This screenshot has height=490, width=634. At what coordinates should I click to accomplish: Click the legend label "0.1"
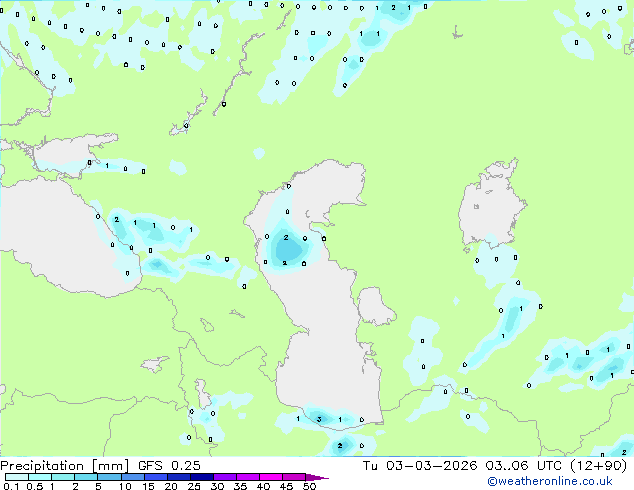click(11, 486)
